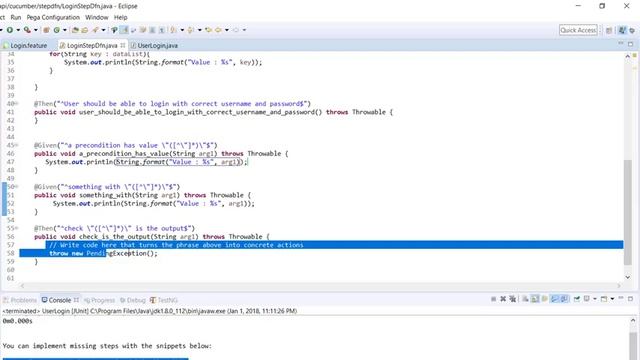This screenshot has width=640, height=360.
Task: Open the Run menu
Action: coord(16,18)
